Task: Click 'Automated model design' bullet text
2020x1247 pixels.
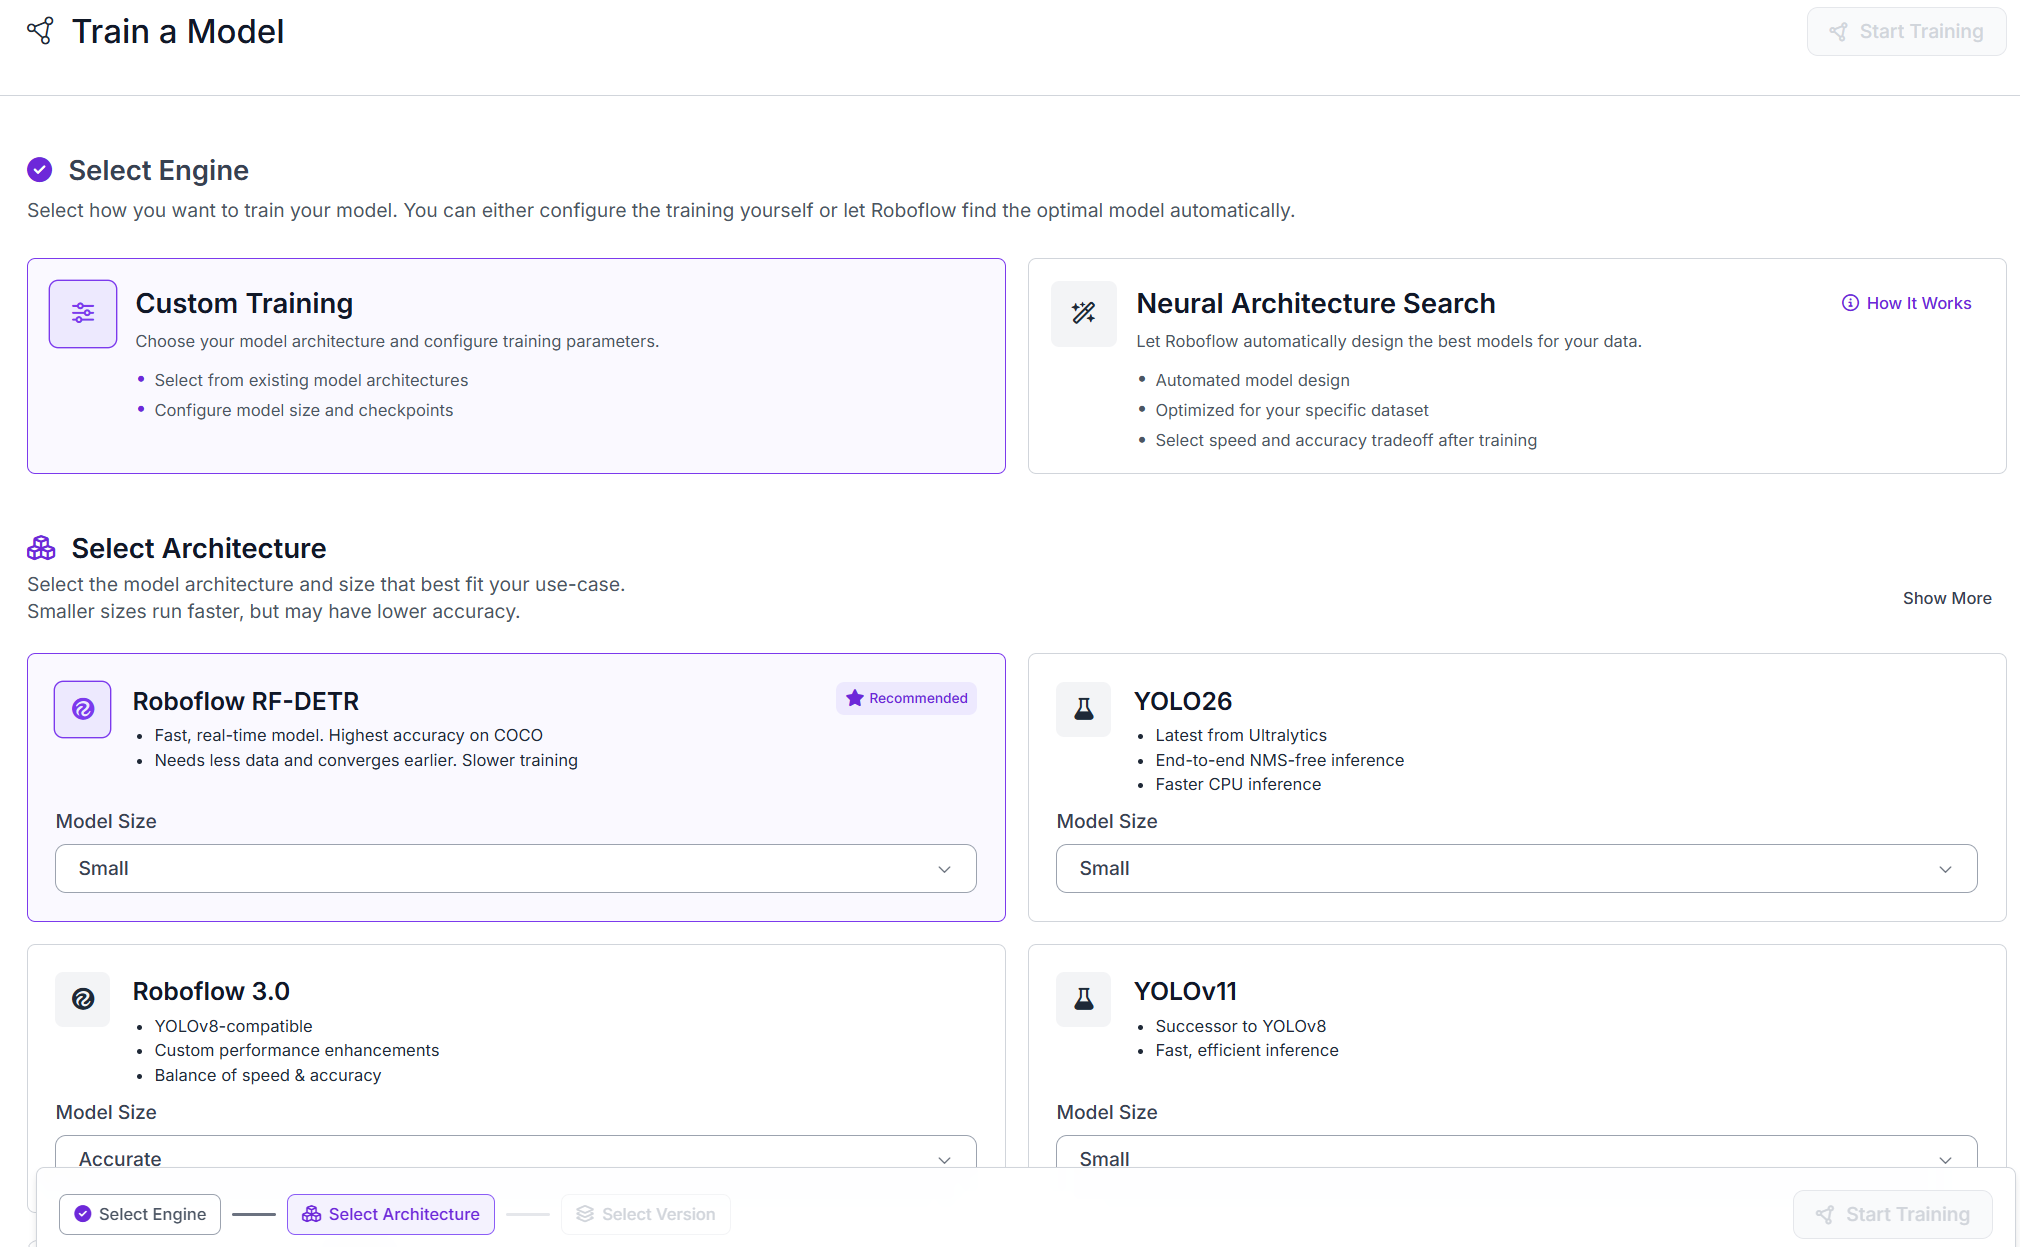Action: 1252,380
